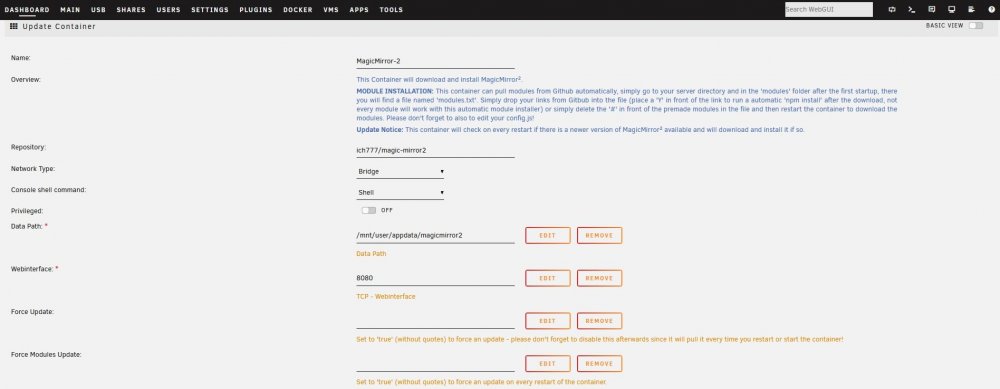Viewport: 1000px width, 389px height.
Task: Open the USB menu
Action: click(98, 10)
